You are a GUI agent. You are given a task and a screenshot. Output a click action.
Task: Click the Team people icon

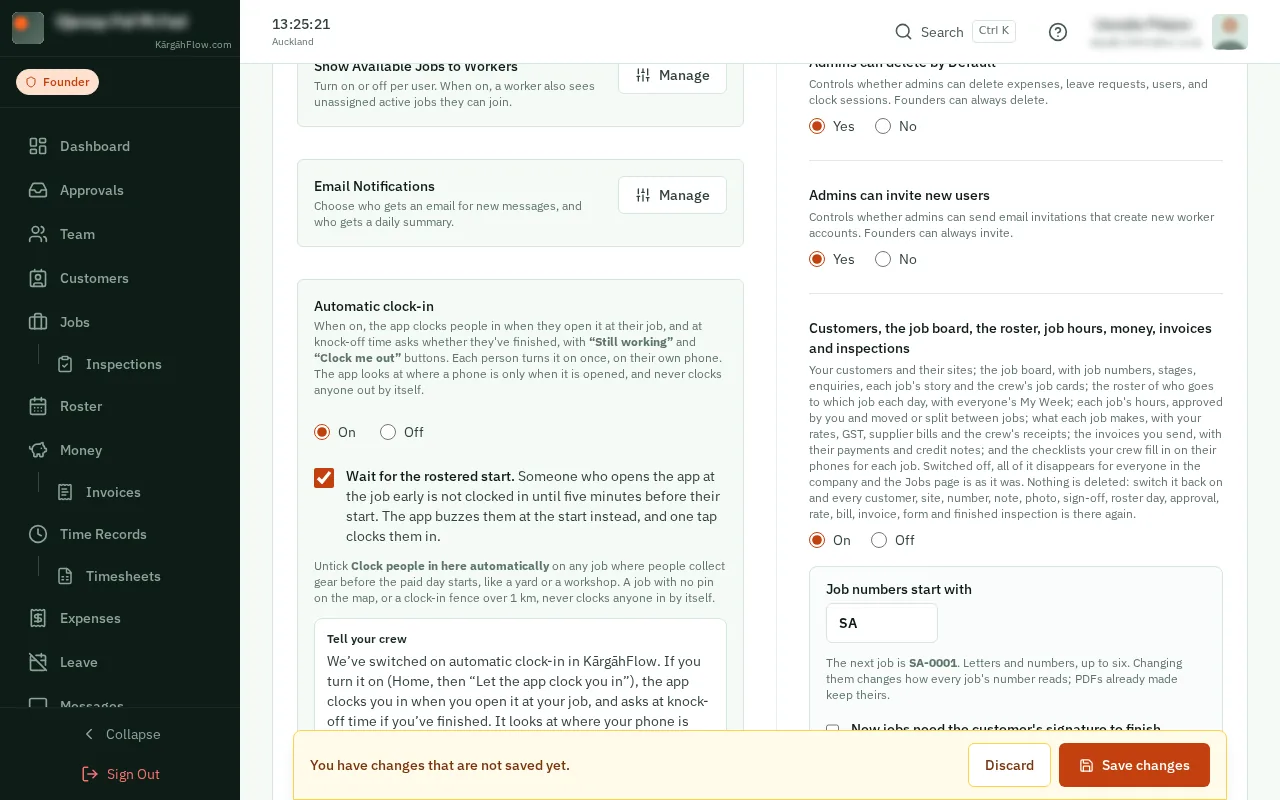pos(38,234)
